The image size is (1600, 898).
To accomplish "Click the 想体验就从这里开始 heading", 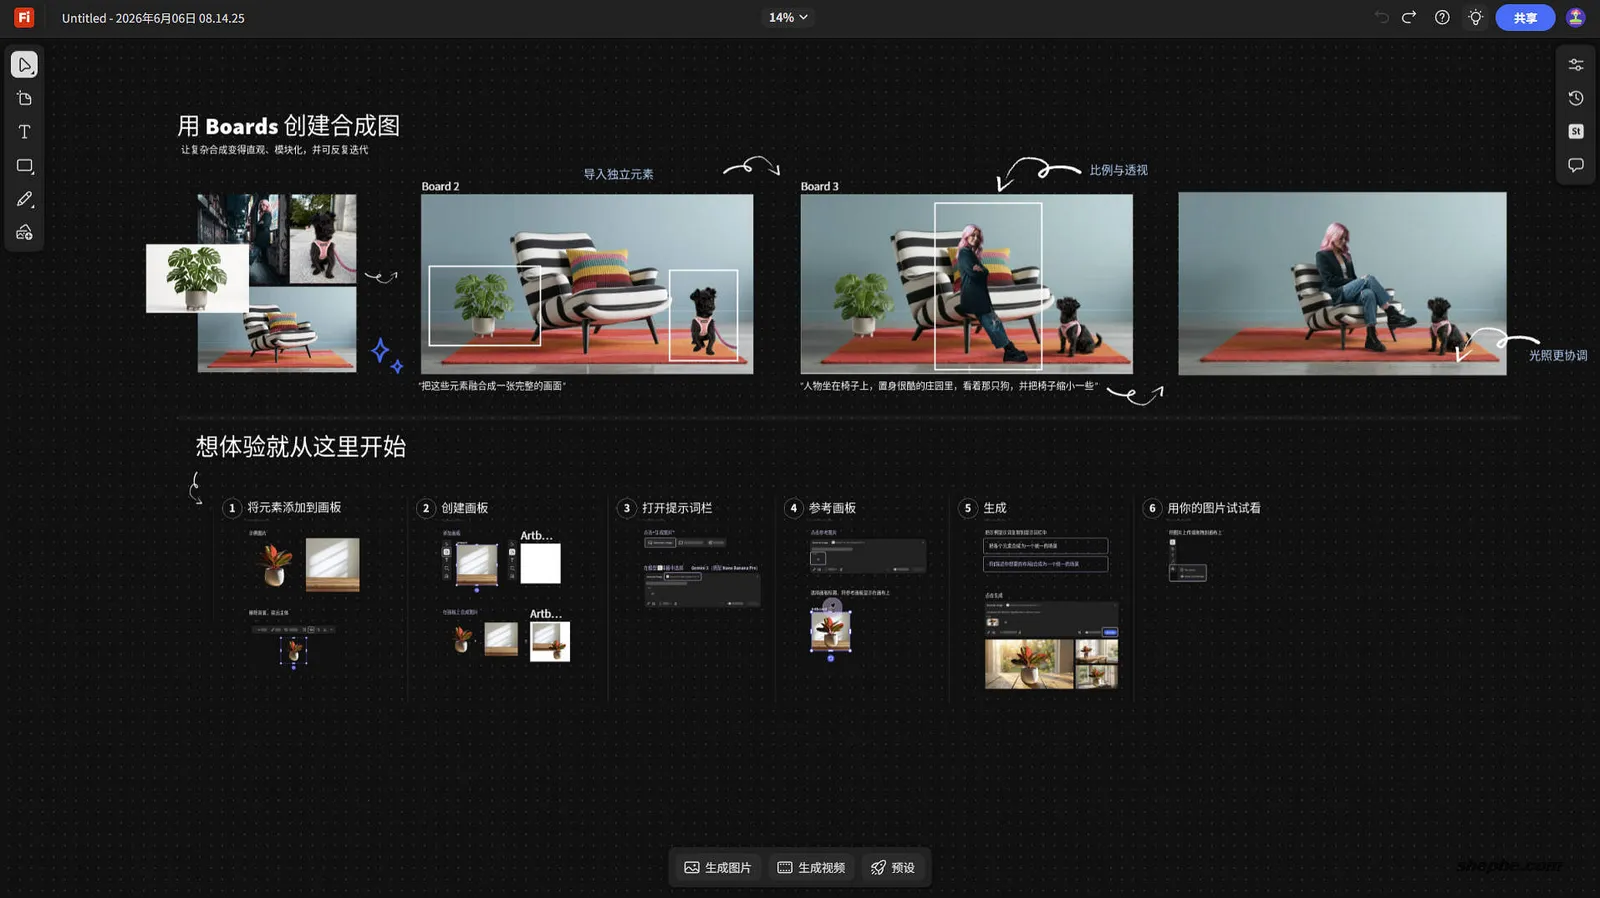I will tap(301, 446).
